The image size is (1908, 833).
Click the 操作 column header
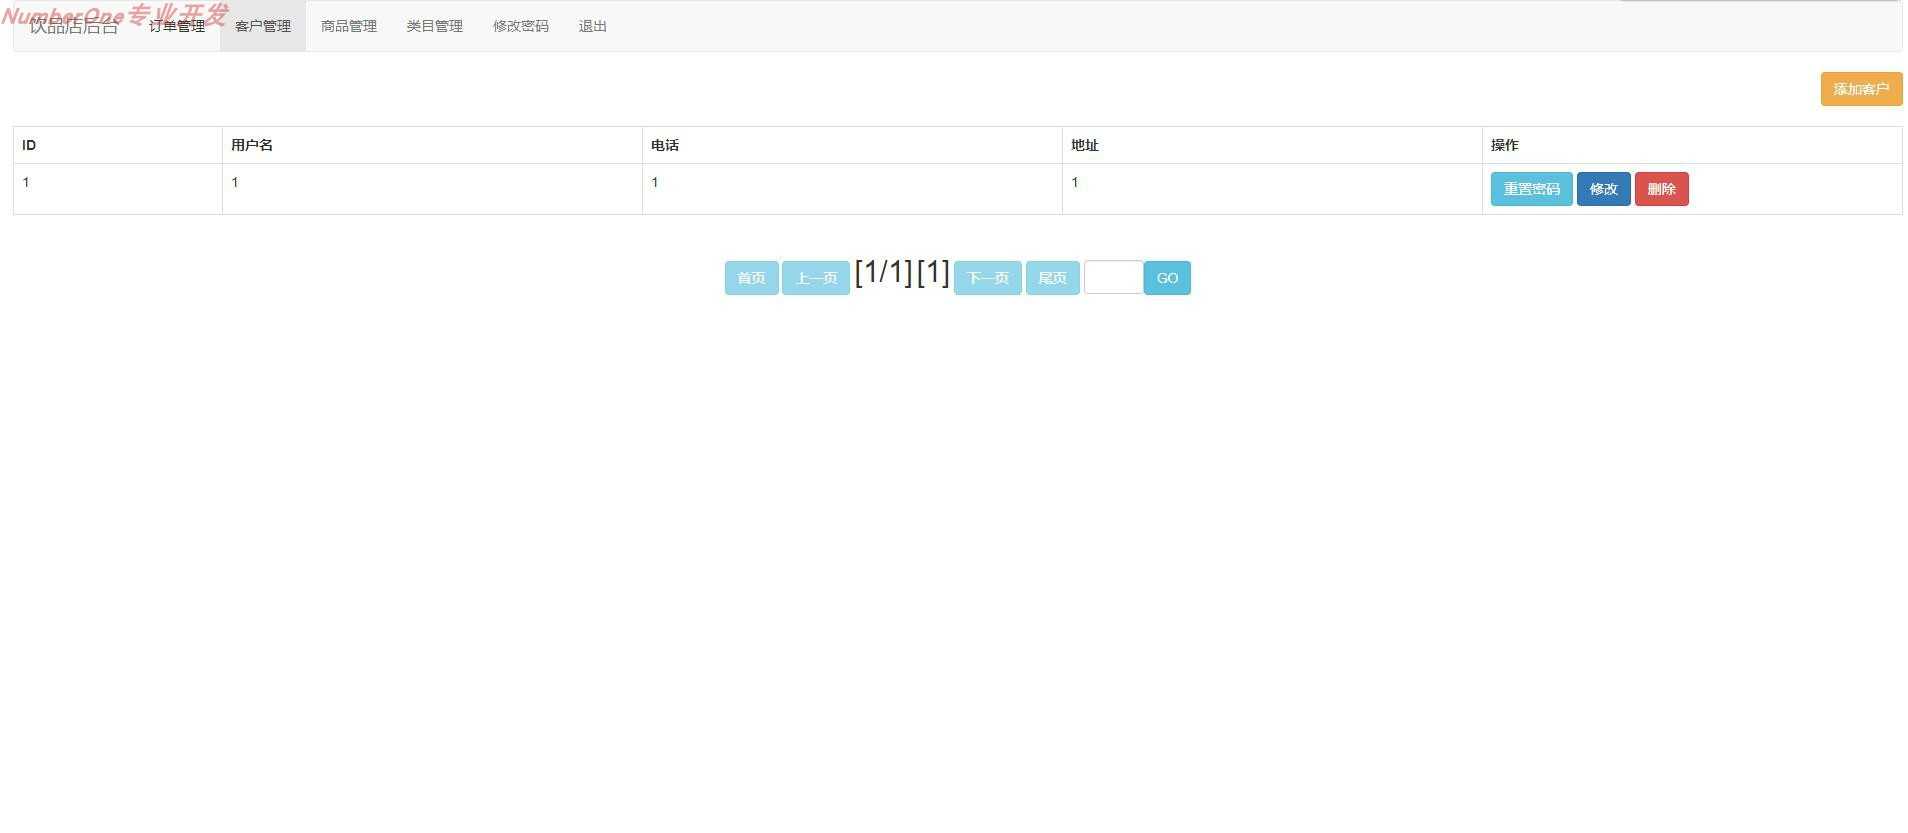[x=1692, y=145]
